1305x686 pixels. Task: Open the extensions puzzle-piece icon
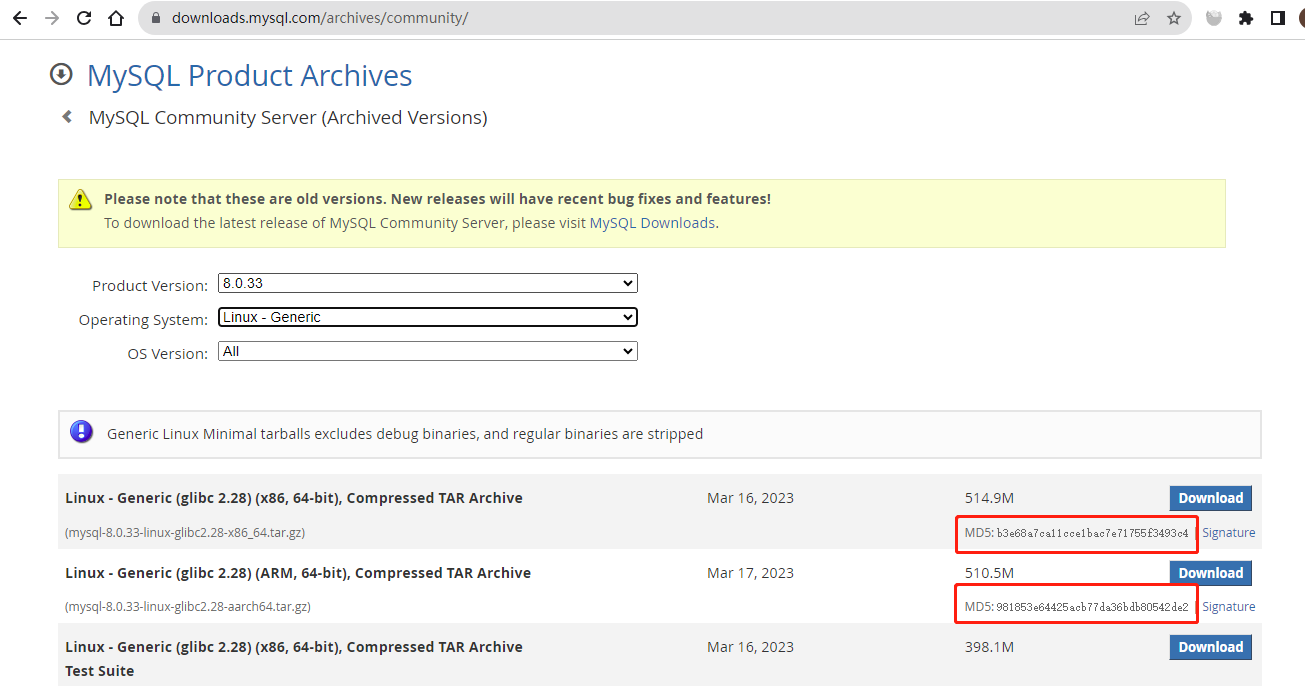pyautogui.click(x=1246, y=18)
